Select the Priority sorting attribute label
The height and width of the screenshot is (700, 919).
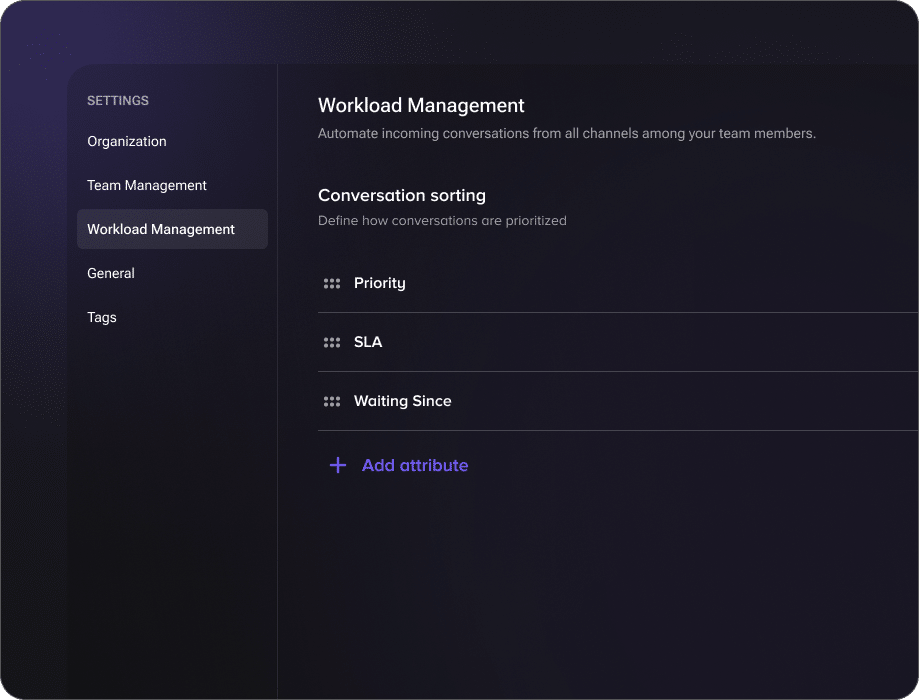(380, 284)
